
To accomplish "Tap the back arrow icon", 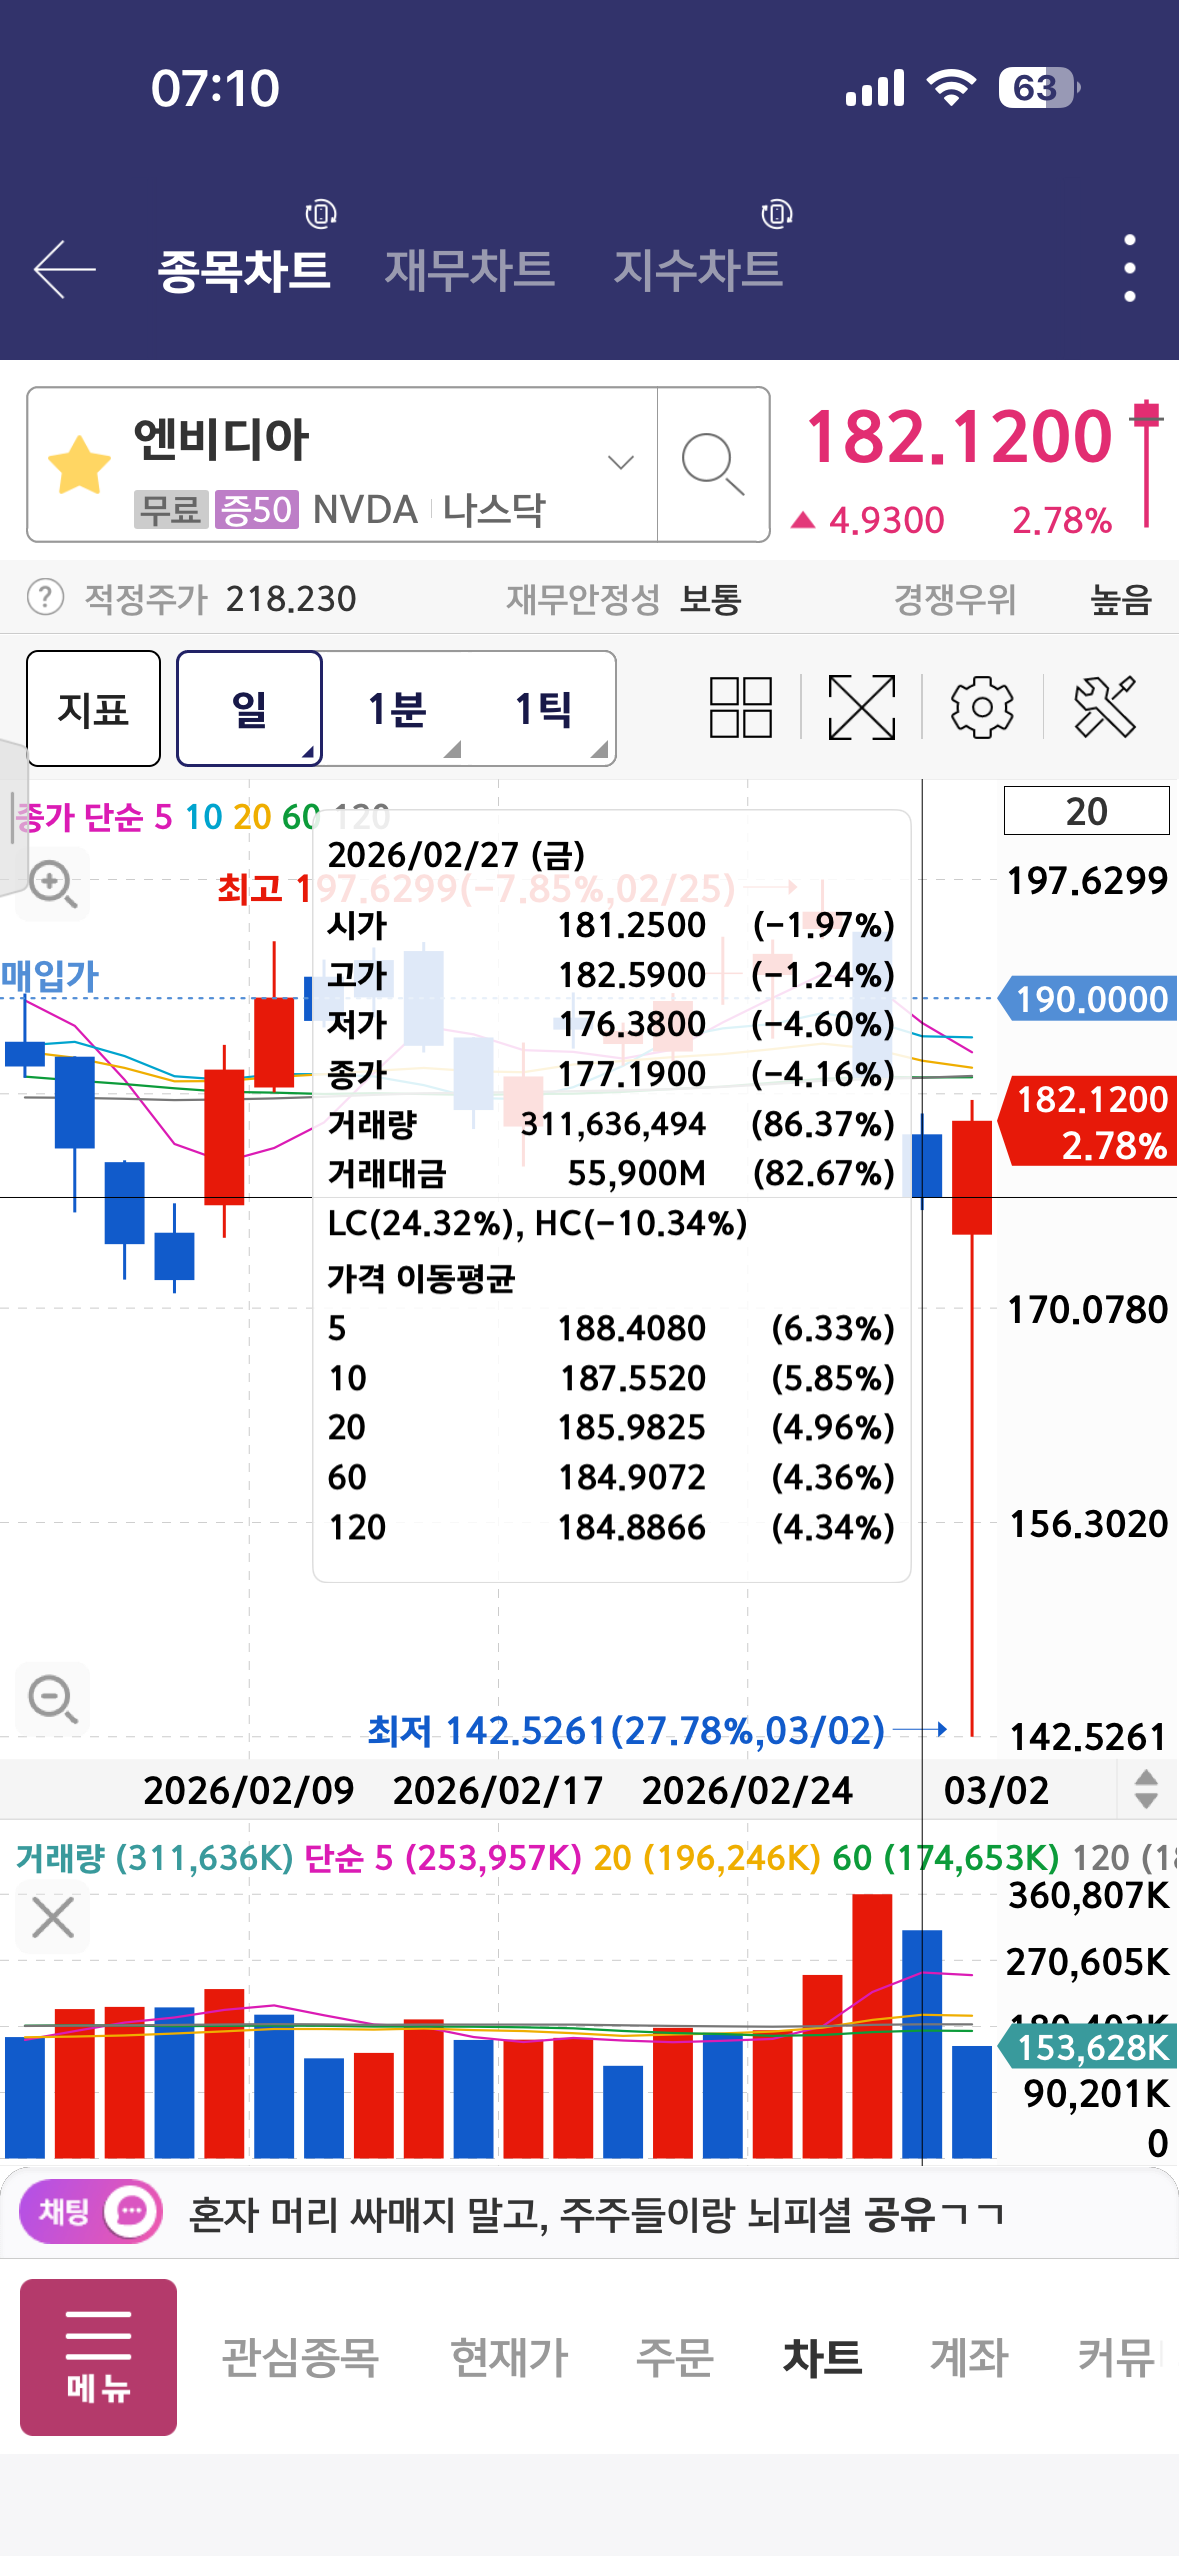I will coord(65,269).
